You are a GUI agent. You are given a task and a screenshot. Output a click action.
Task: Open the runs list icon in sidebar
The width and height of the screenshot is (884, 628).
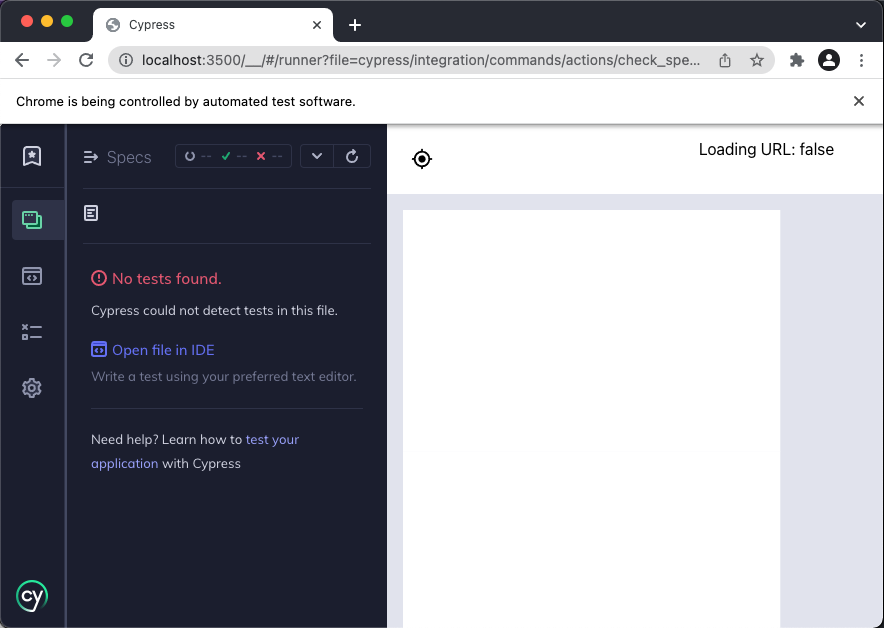point(32,332)
